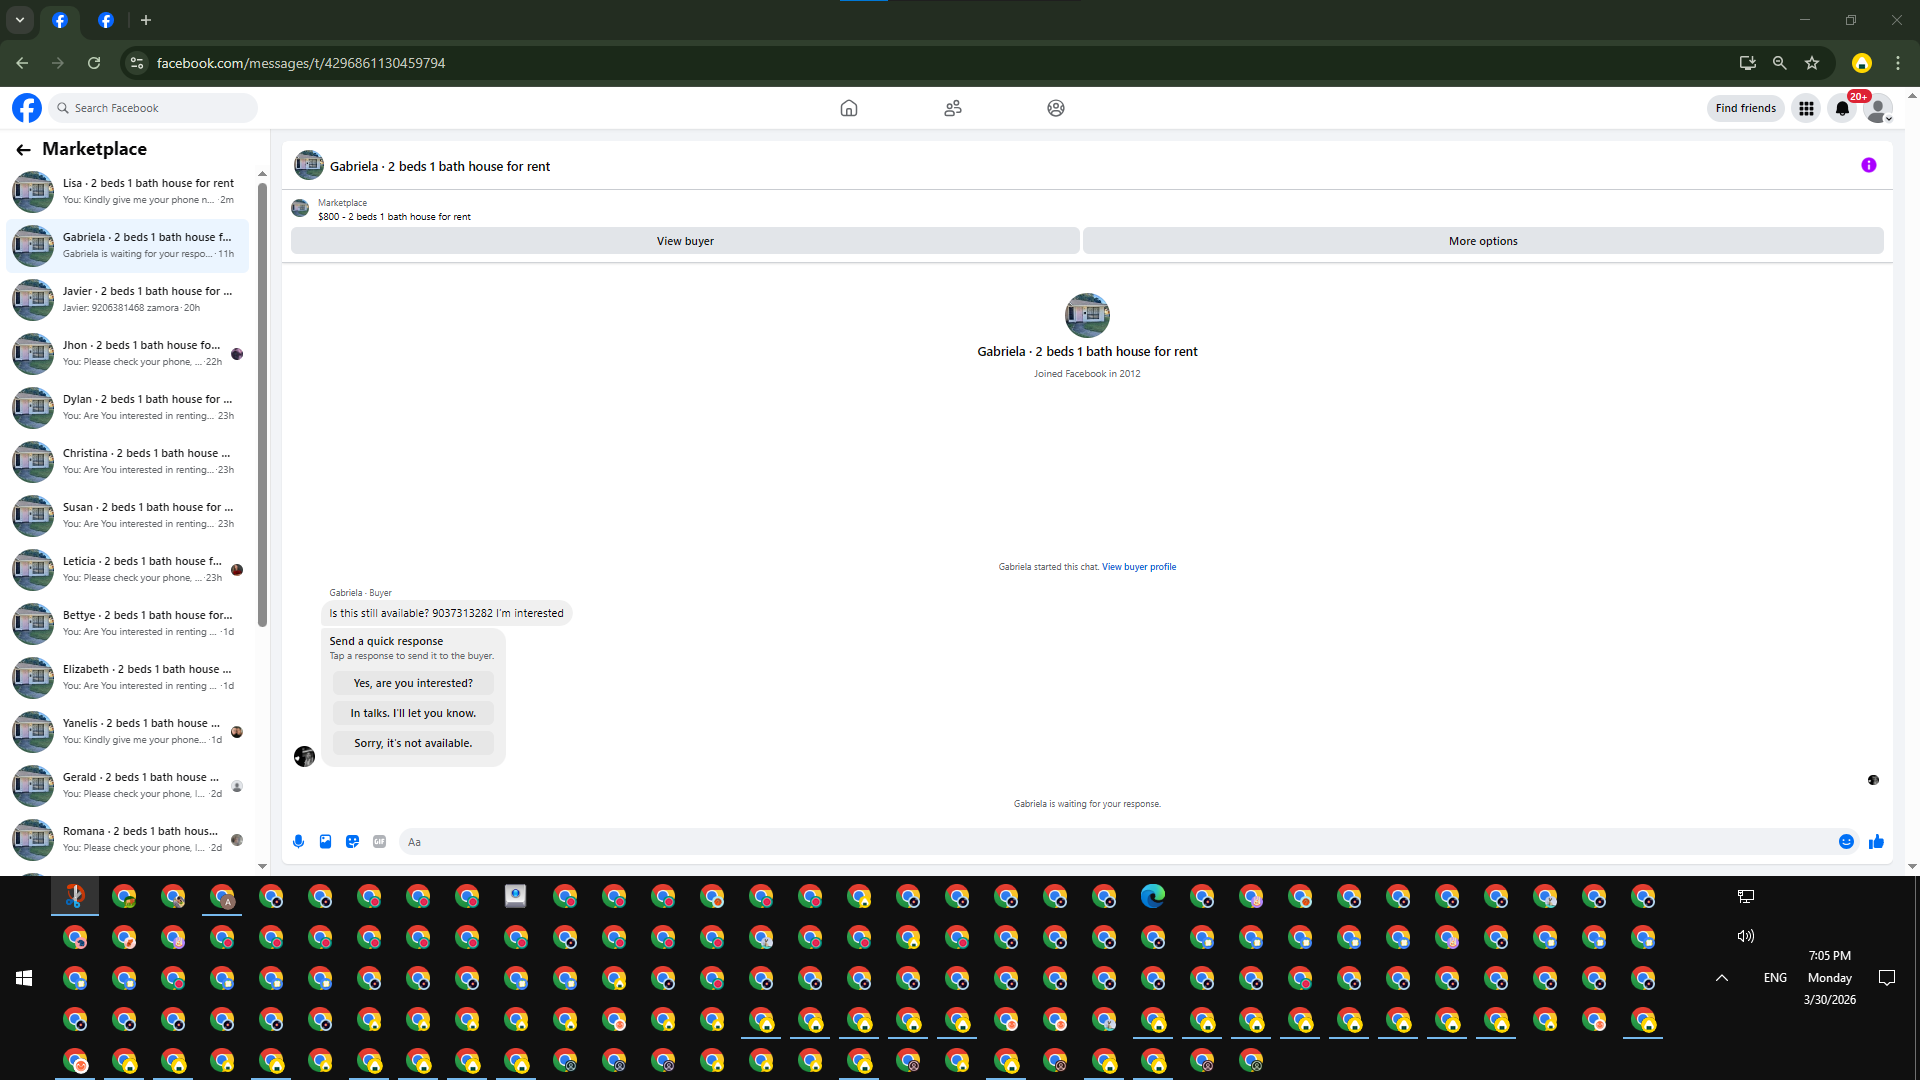This screenshot has width=1920, height=1080.
Task: Click the View buyer button
Action: point(685,241)
